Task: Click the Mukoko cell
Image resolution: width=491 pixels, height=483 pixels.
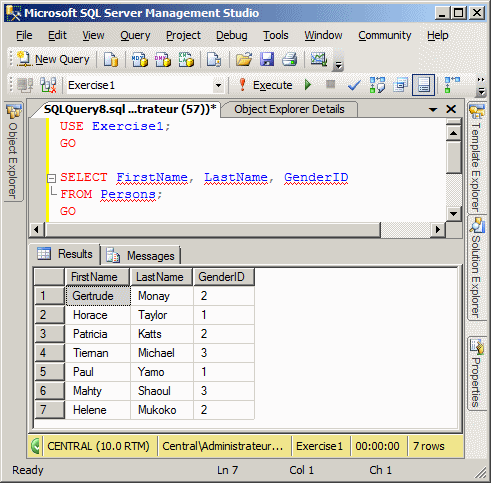Action: (161, 410)
